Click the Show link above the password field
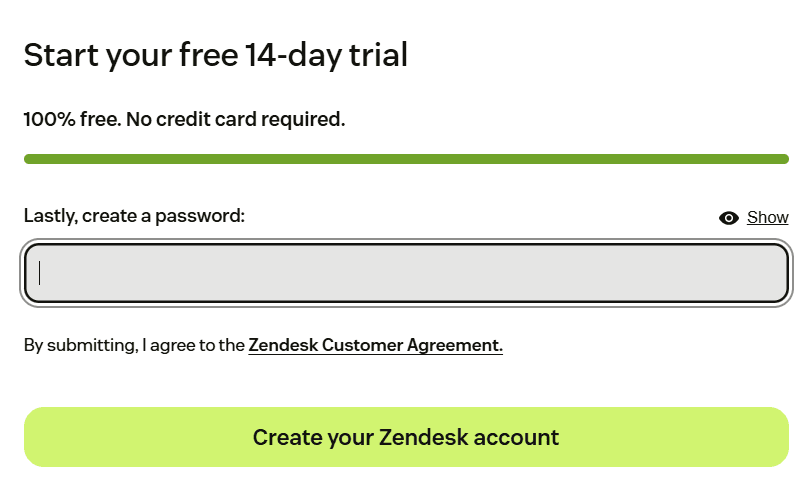The width and height of the screenshot is (811, 493). 768,217
